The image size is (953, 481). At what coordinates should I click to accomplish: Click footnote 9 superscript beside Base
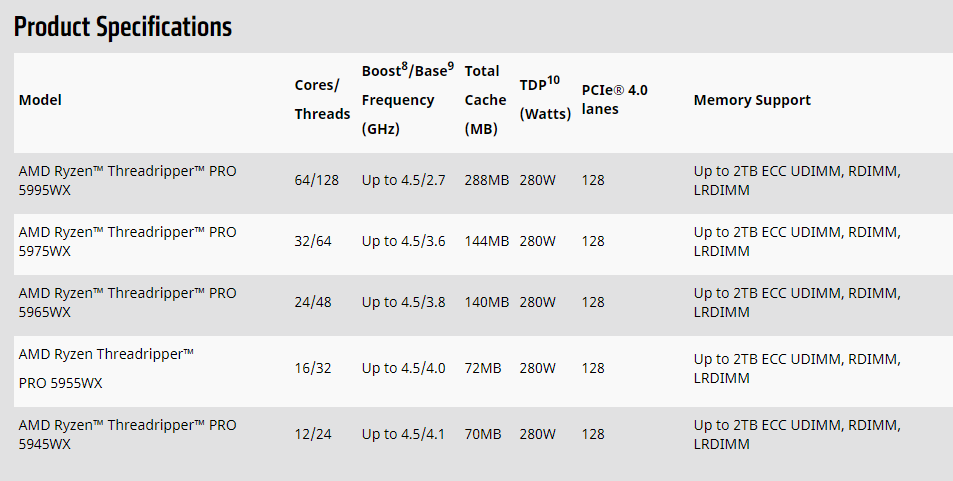[450, 67]
